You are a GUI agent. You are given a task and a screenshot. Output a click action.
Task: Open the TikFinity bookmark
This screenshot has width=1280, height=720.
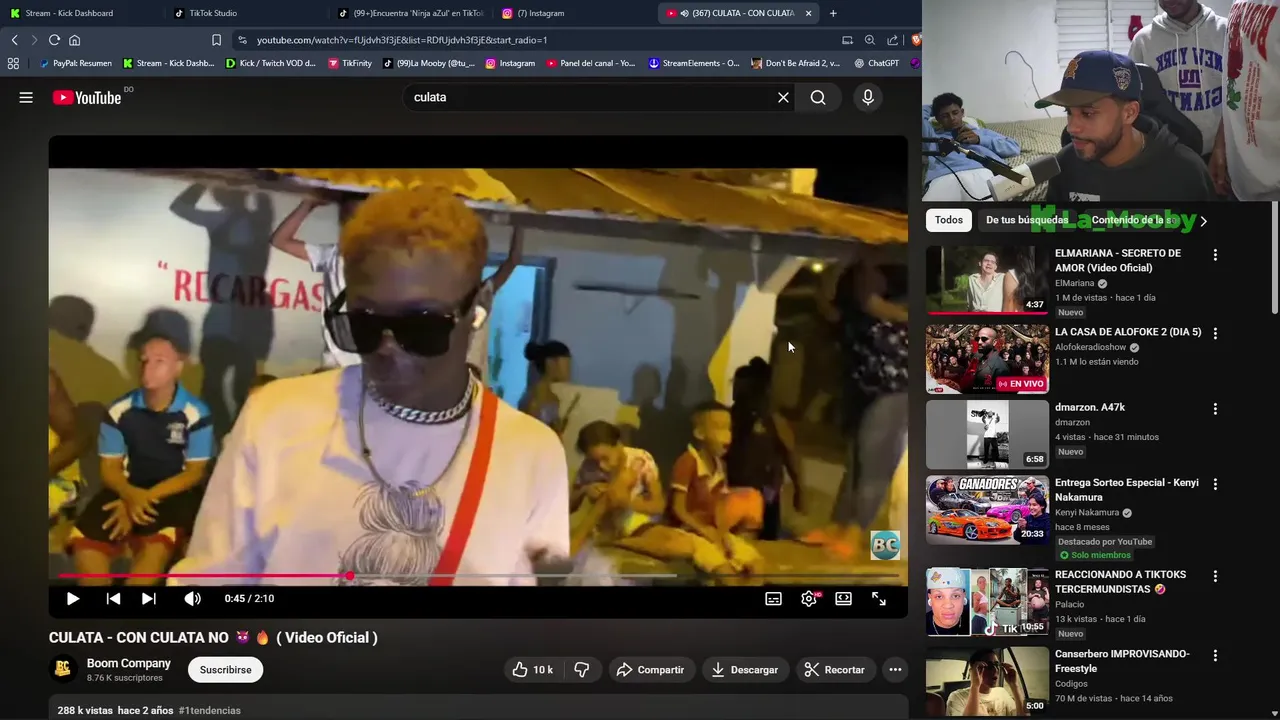(x=350, y=63)
